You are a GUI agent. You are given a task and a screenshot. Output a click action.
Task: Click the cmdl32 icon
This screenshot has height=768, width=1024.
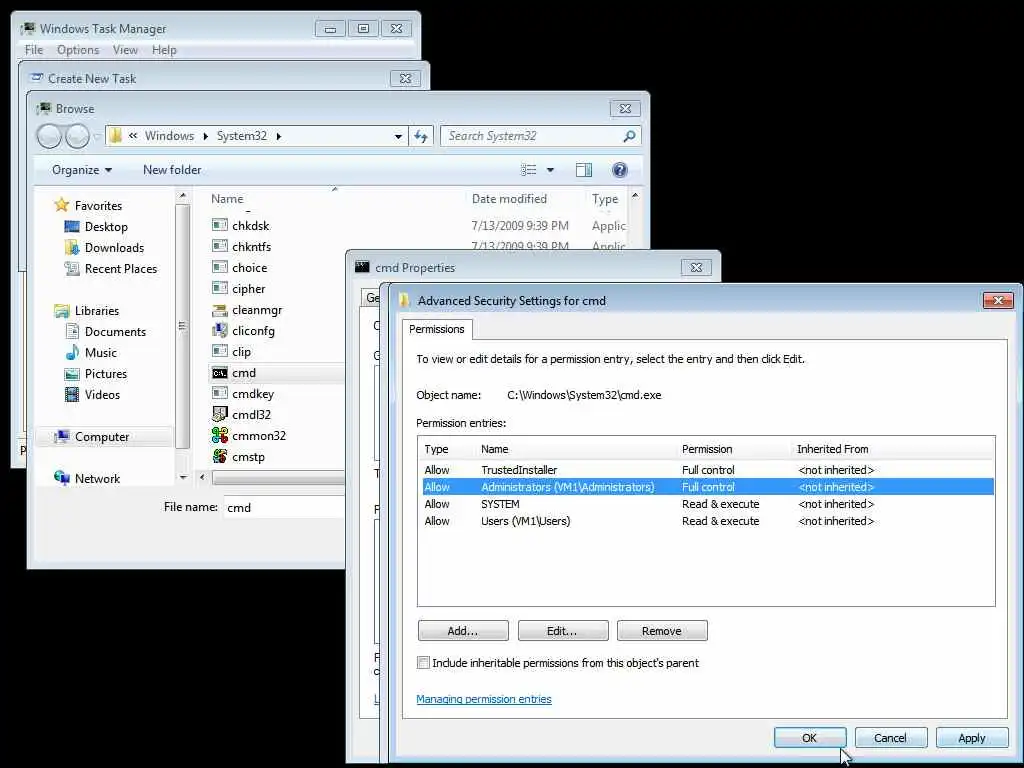pyautogui.click(x=219, y=414)
